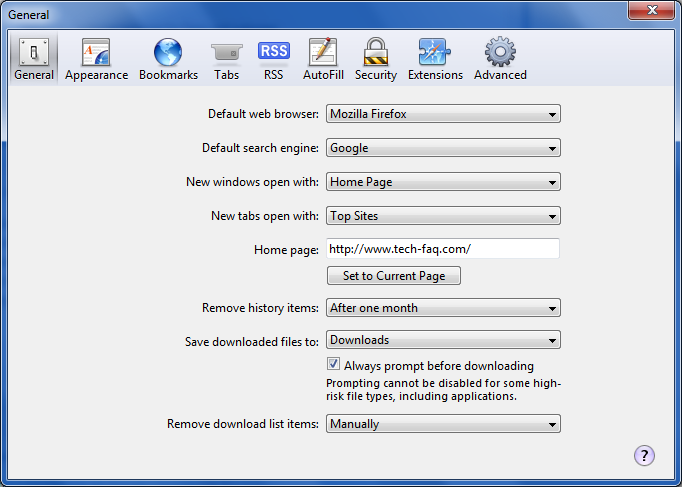The image size is (682, 487).
Task: Open the Extensions puzzle-piece pane
Action: [x=435, y=59]
